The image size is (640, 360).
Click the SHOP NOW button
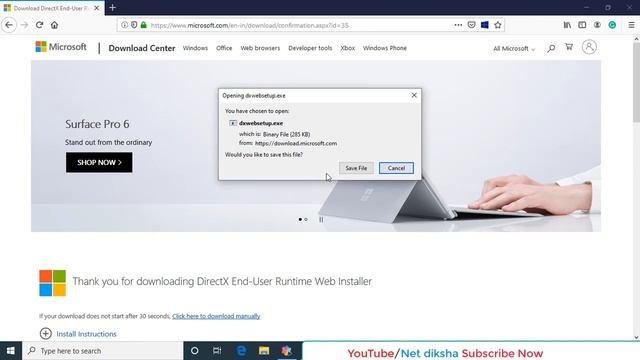99,162
